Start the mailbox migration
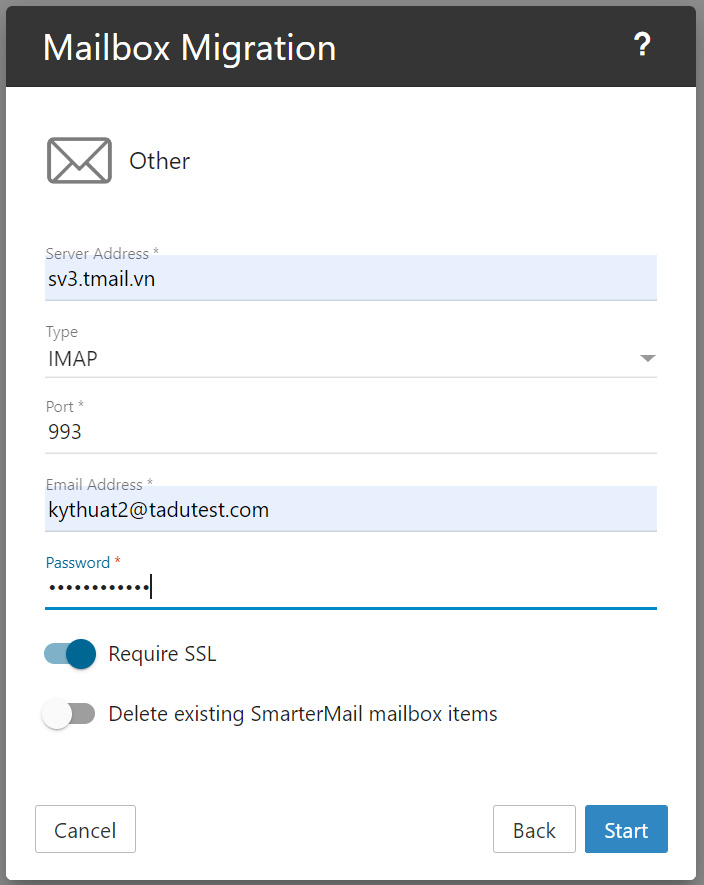This screenshot has width=704, height=885. 626,830
